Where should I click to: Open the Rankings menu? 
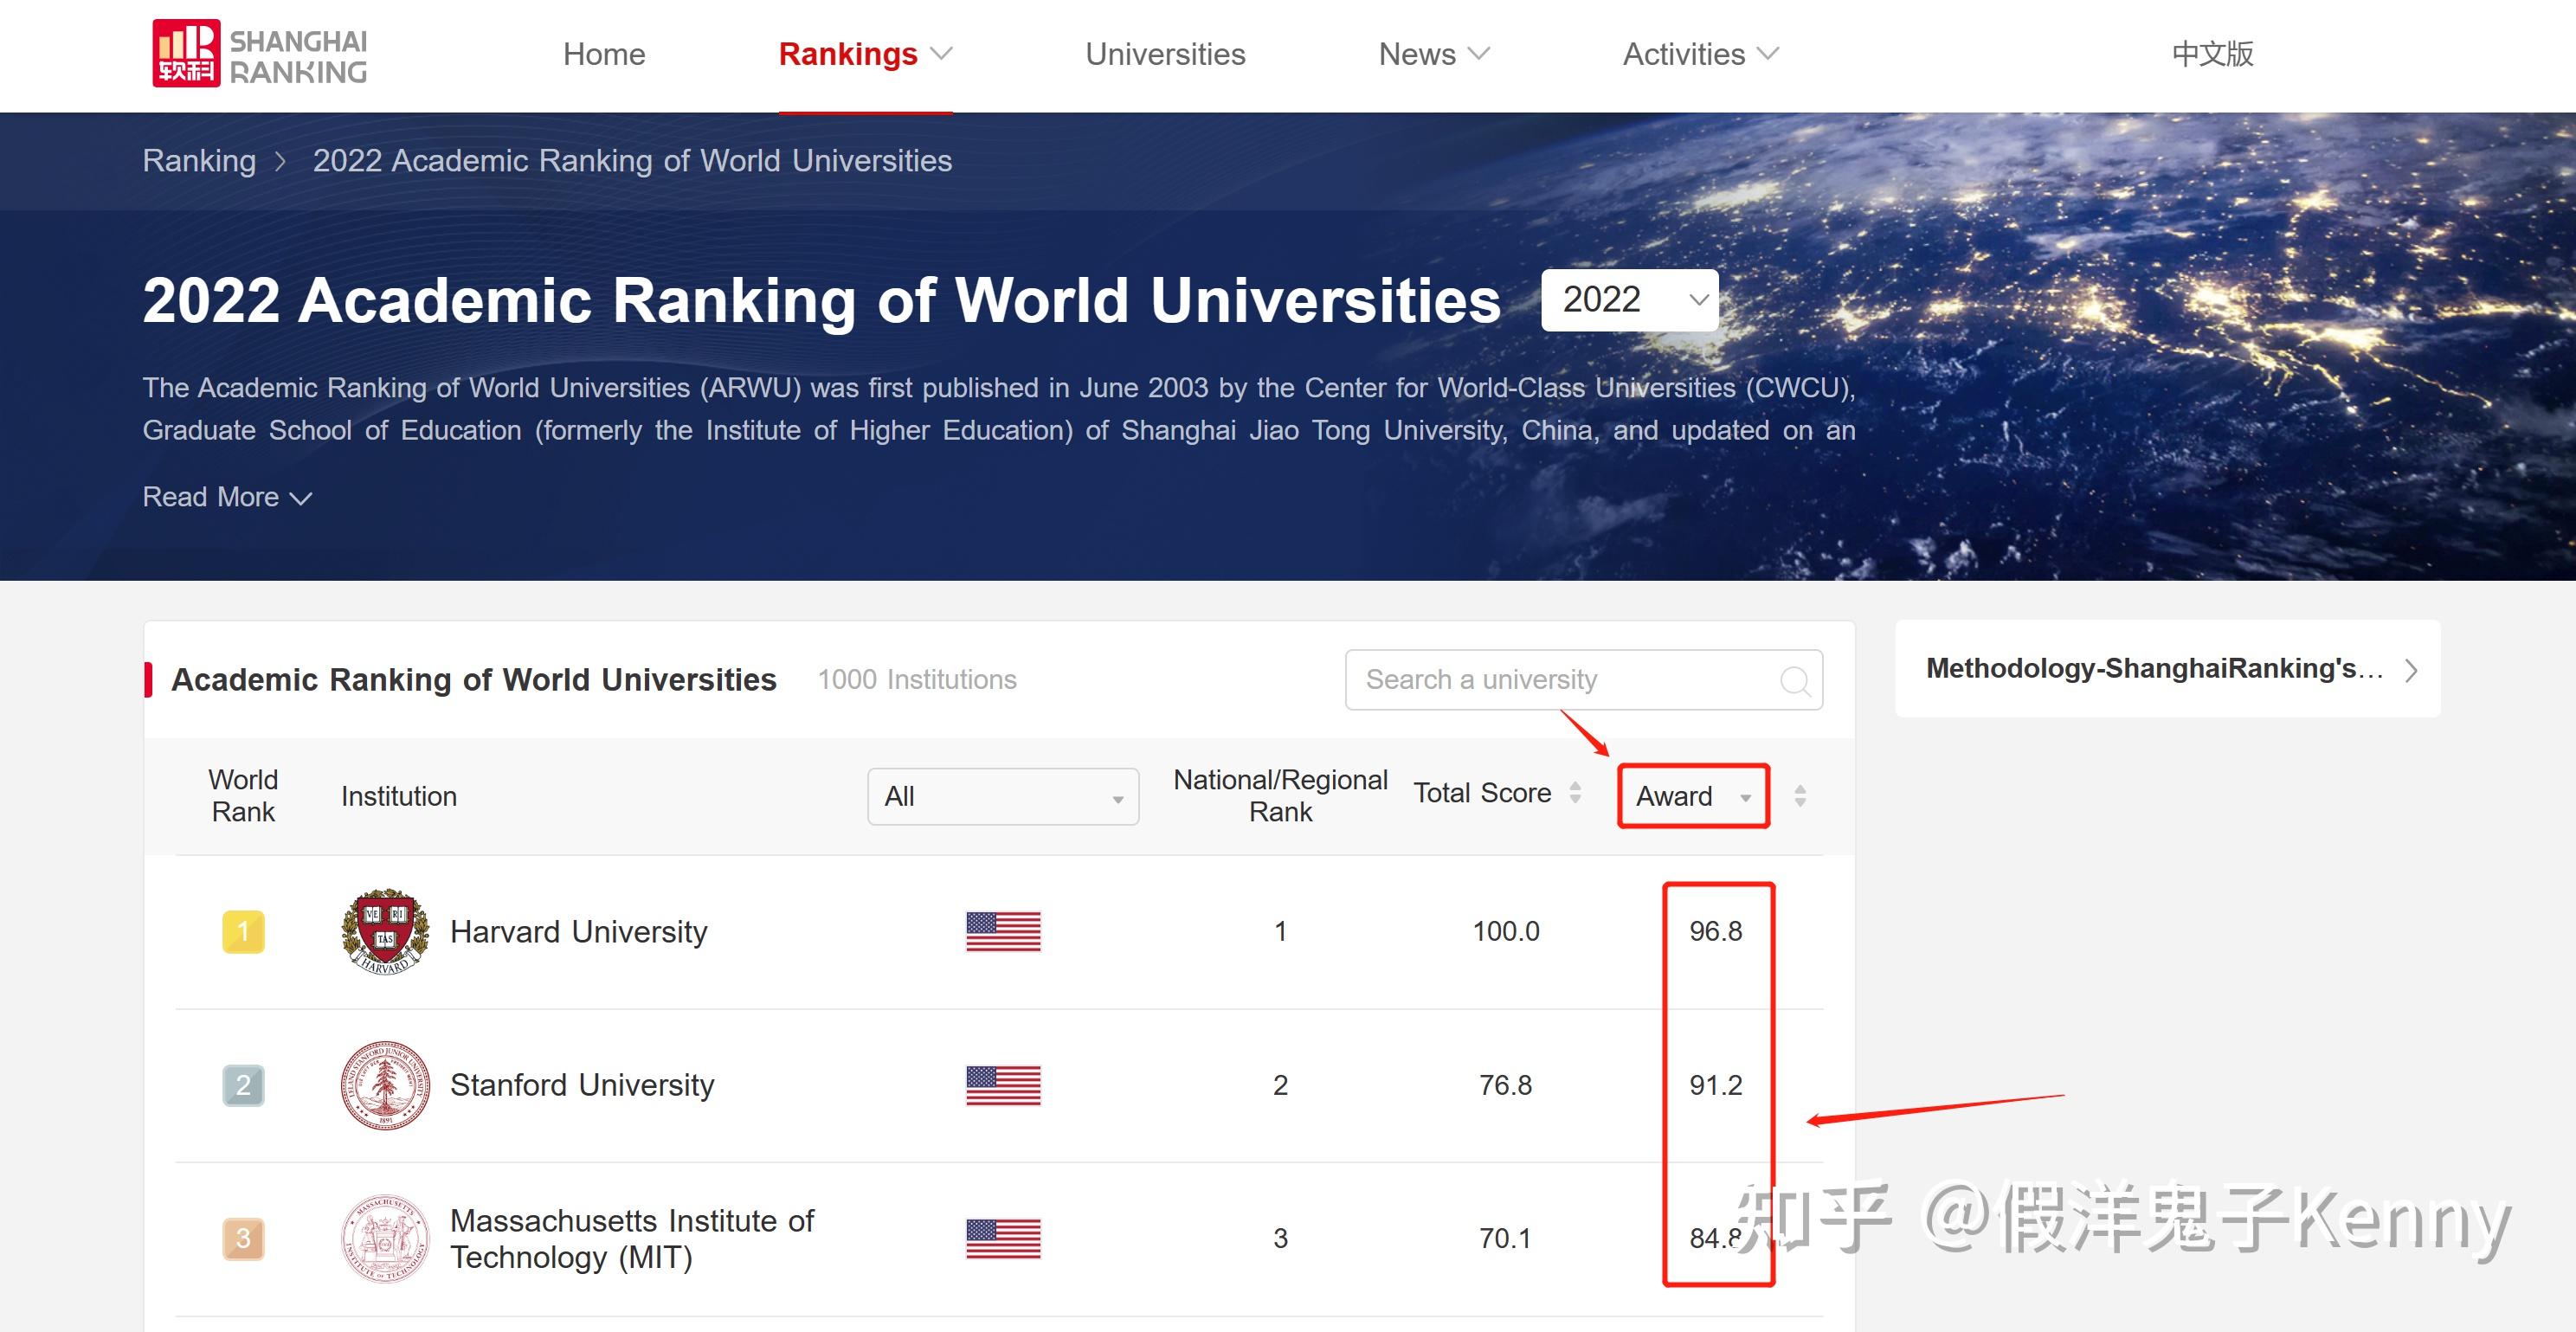(849, 54)
